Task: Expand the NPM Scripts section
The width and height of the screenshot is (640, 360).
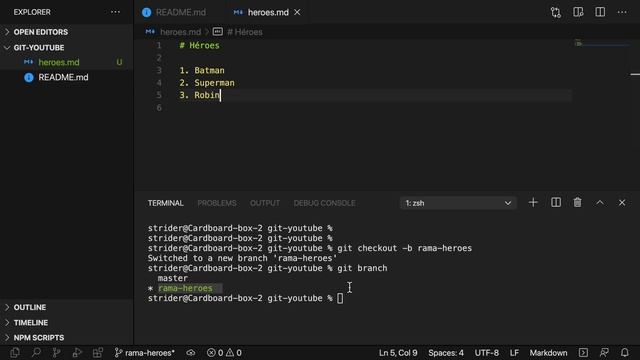Action: 39,338
